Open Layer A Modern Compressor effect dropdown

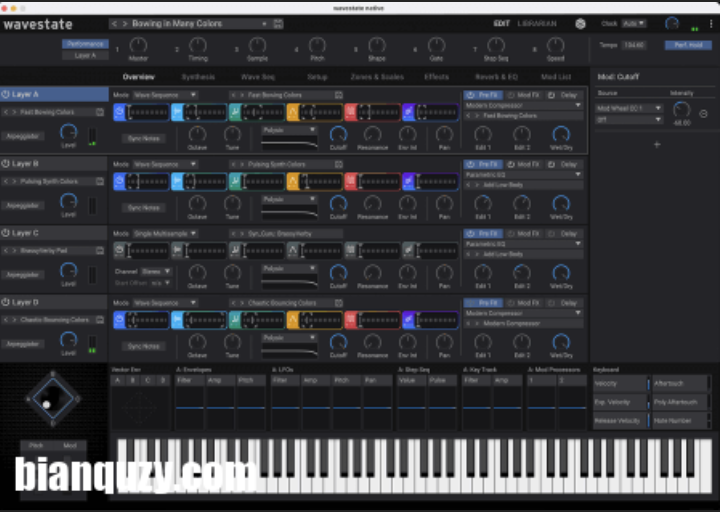coord(523,106)
